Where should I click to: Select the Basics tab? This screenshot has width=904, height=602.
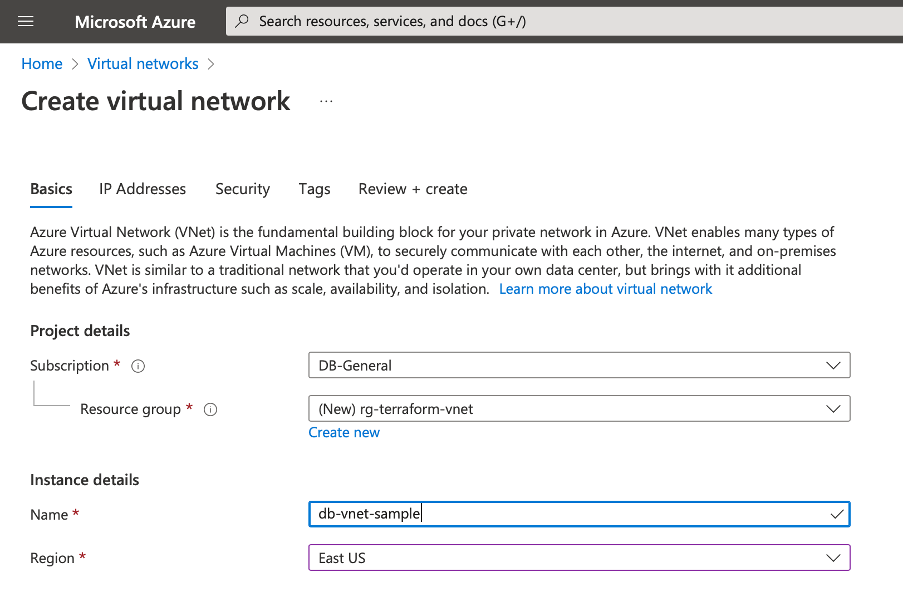(51, 189)
